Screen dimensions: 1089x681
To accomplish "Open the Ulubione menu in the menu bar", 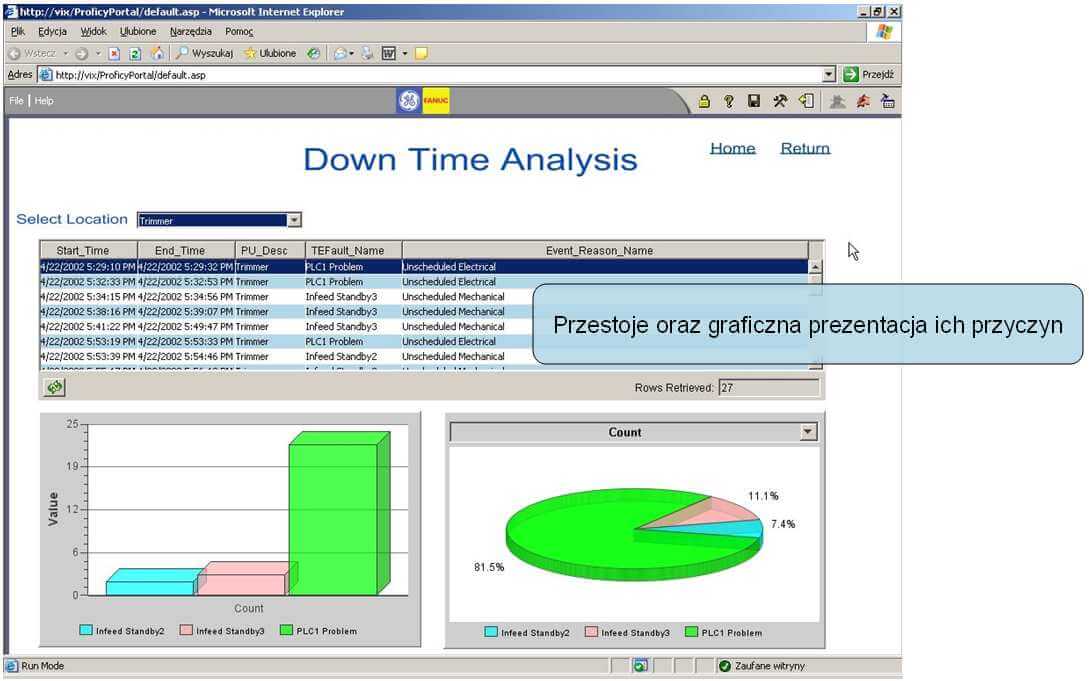I will click(x=138, y=31).
